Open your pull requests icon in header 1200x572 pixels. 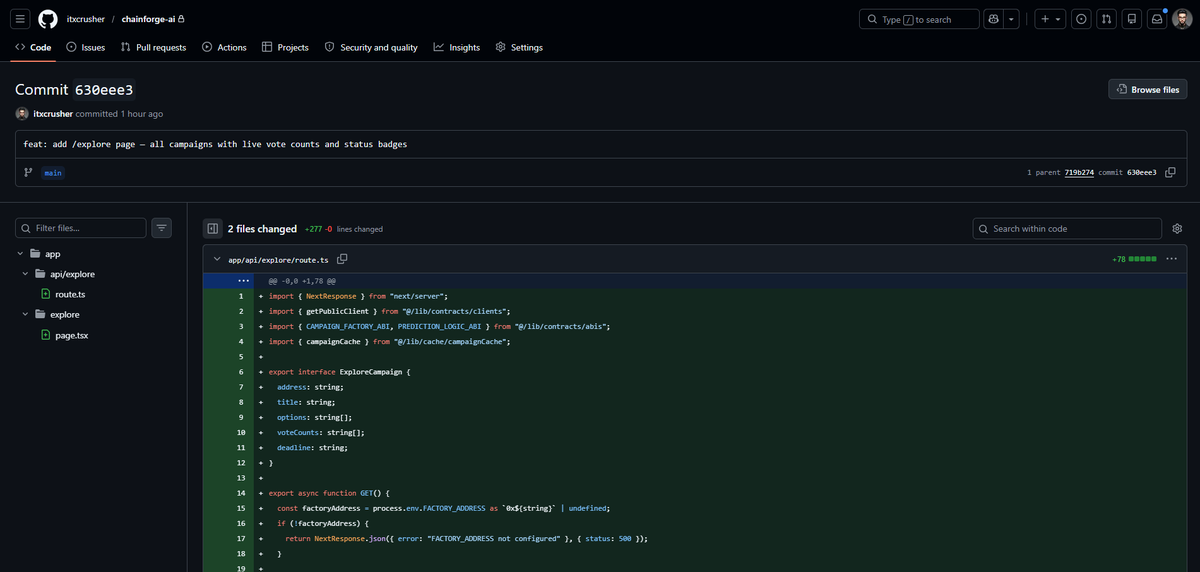coord(1106,19)
